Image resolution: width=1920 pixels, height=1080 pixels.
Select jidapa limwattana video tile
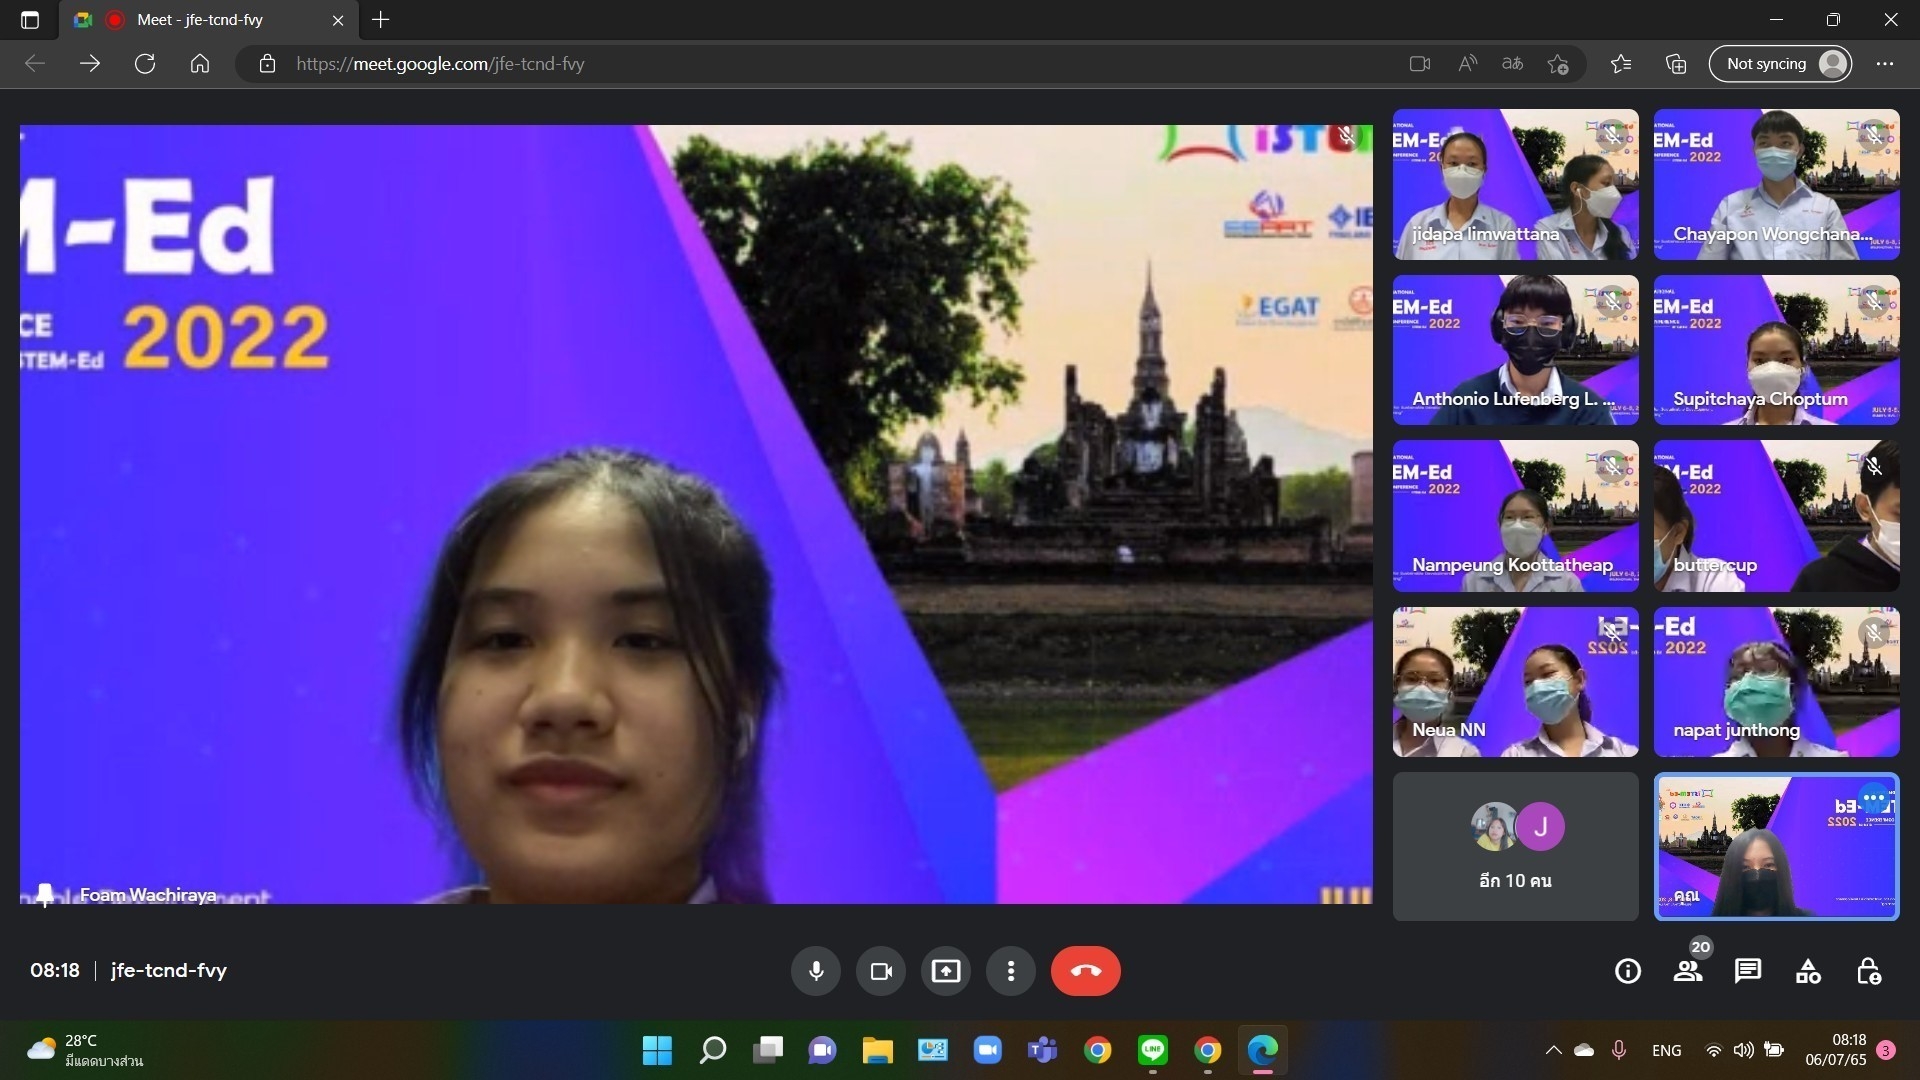(1516, 184)
